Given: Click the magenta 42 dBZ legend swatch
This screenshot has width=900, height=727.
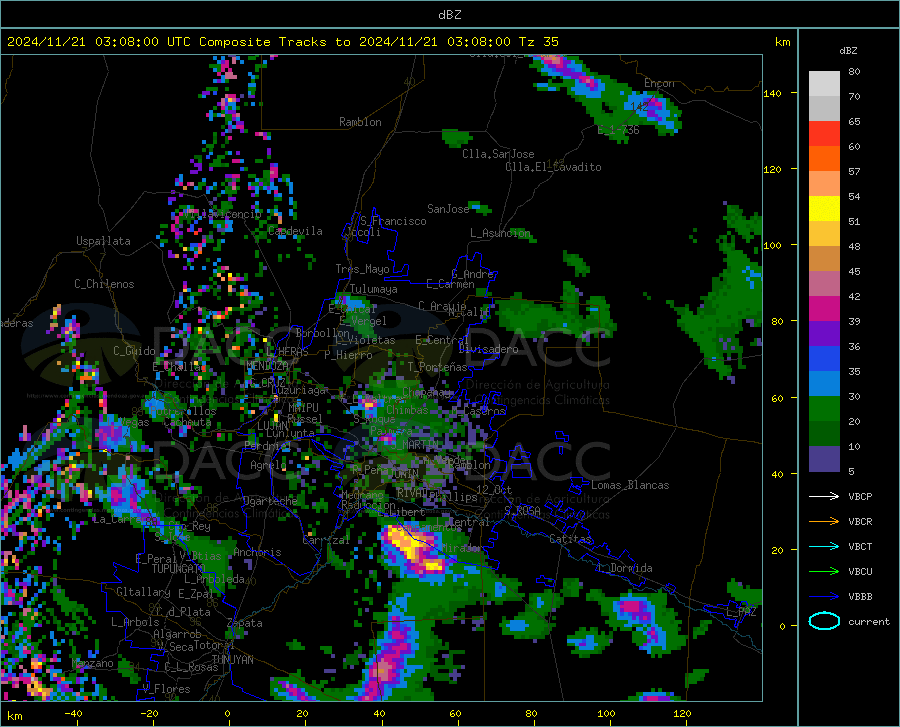Looking at the screenshot, I should tap(824, 308).
